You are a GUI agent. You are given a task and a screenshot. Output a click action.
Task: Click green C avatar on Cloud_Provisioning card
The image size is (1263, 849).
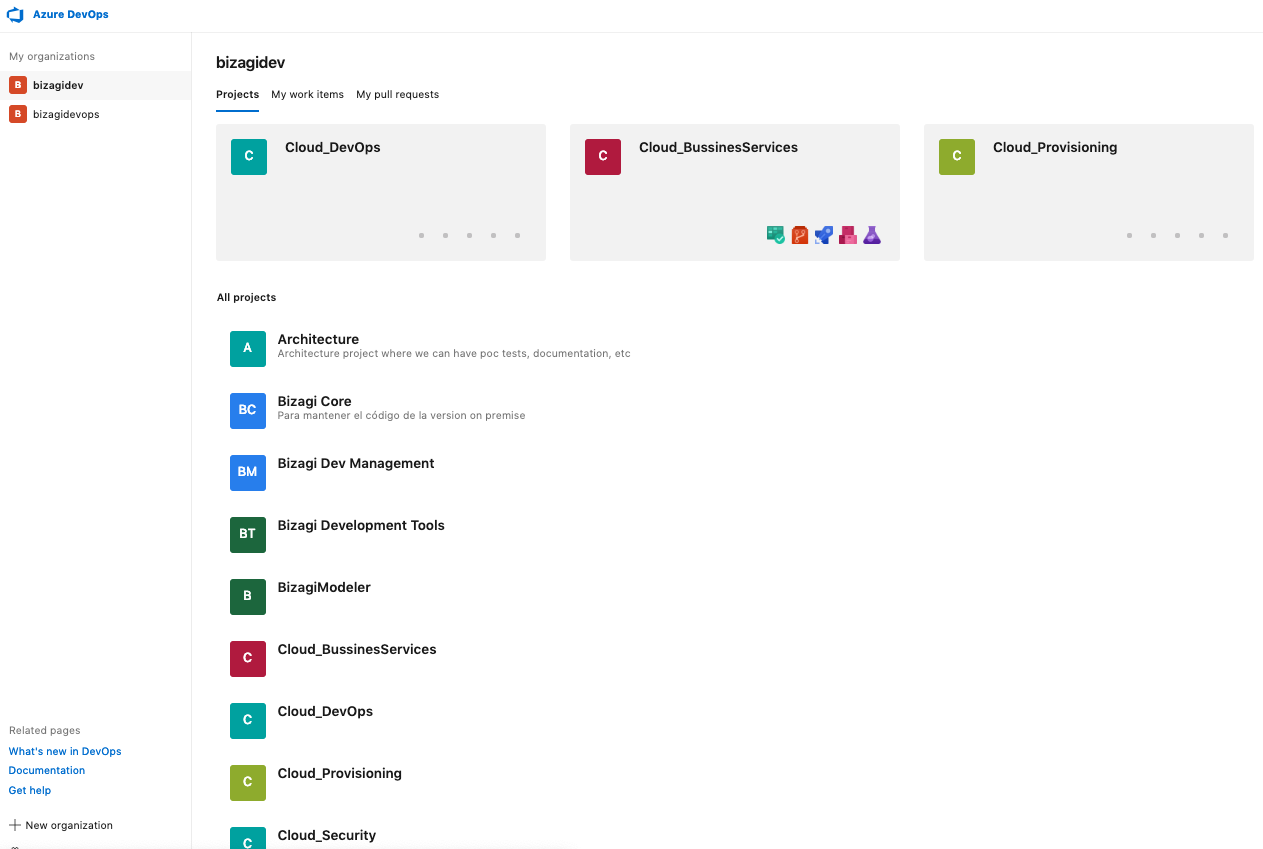tap(957, 157)
